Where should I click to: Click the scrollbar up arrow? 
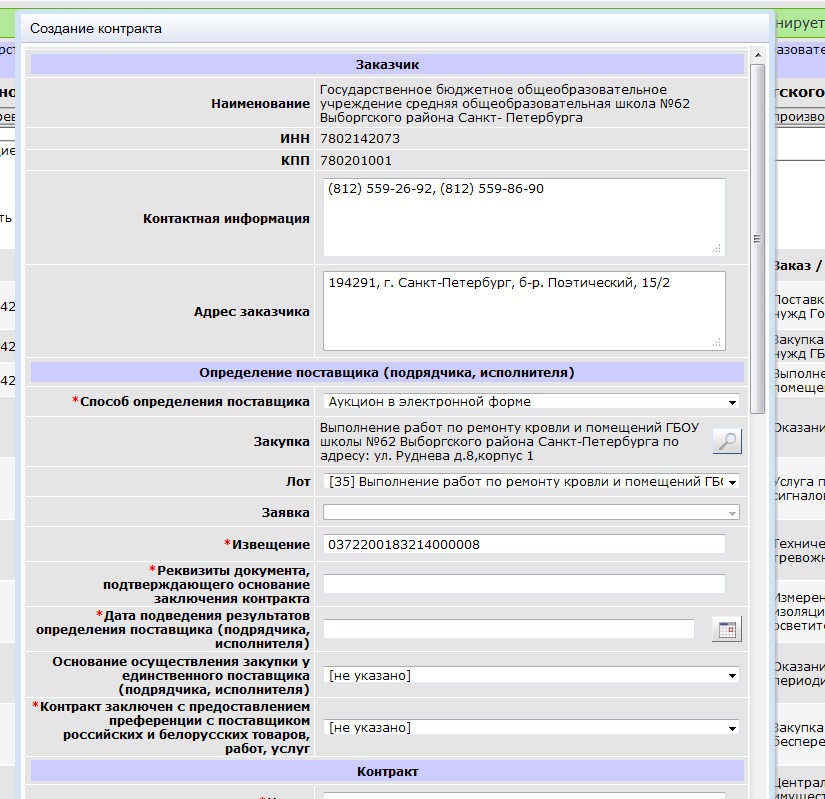click(758, 55)
